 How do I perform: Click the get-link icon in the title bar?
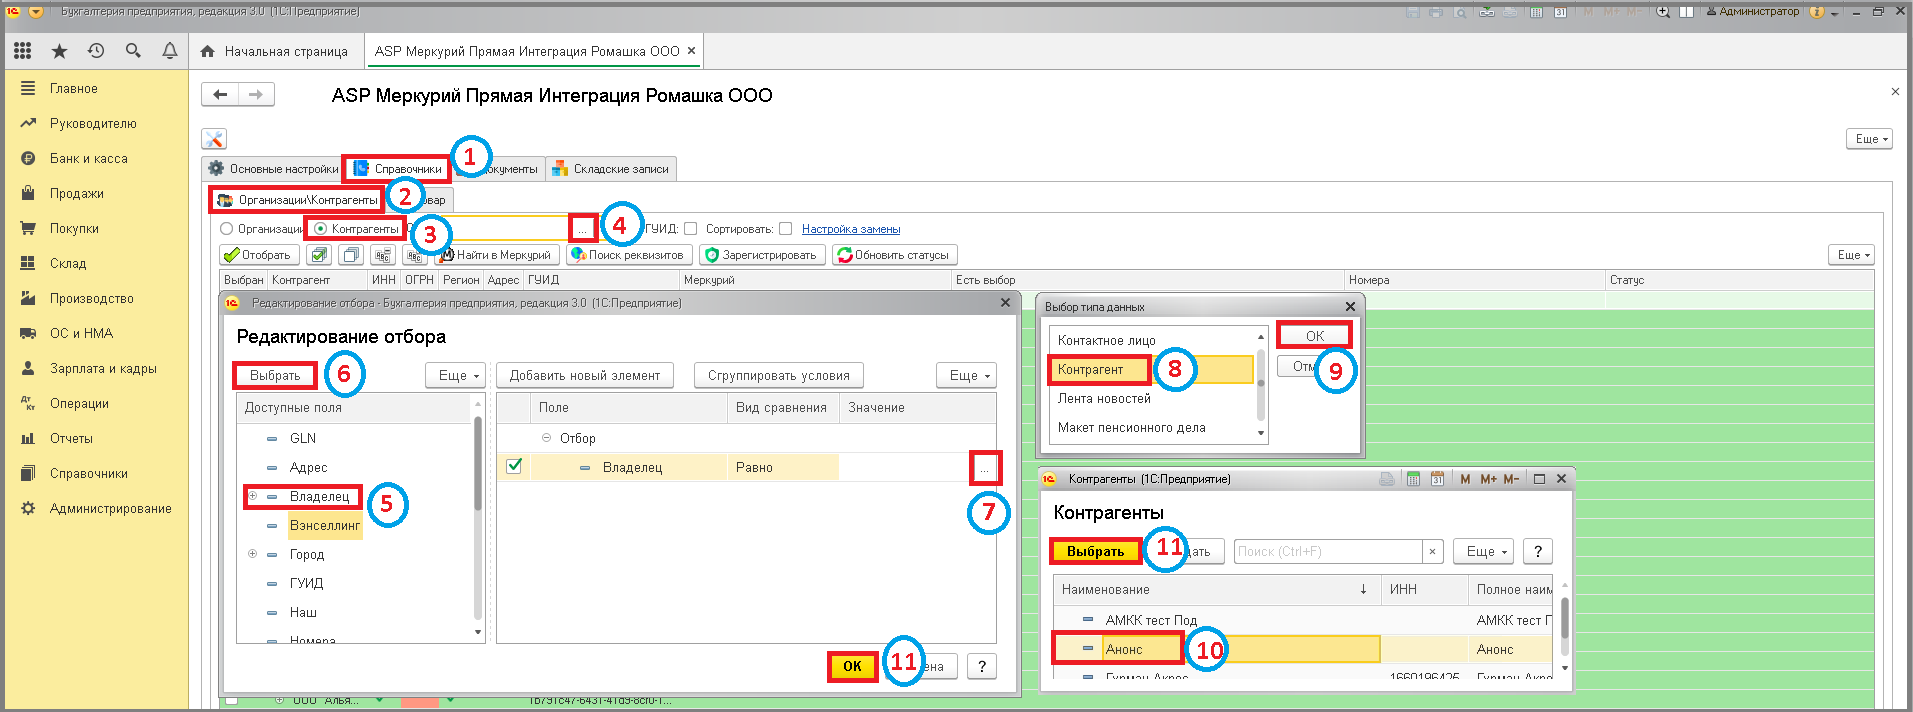(x=1487, y=12)
